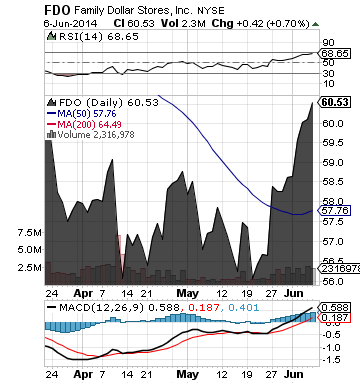Click the Vol 2.3M volume reading

(x=183, y=23)
